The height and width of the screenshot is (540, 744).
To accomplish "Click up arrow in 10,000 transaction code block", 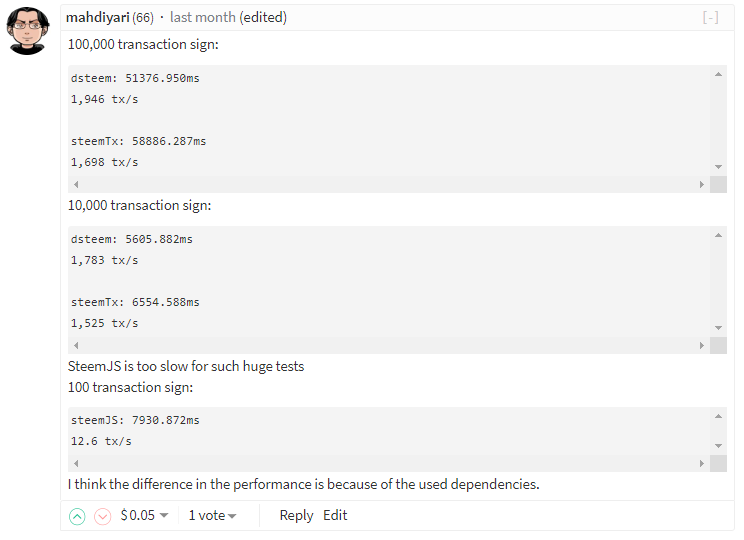I will pos(718,235).
